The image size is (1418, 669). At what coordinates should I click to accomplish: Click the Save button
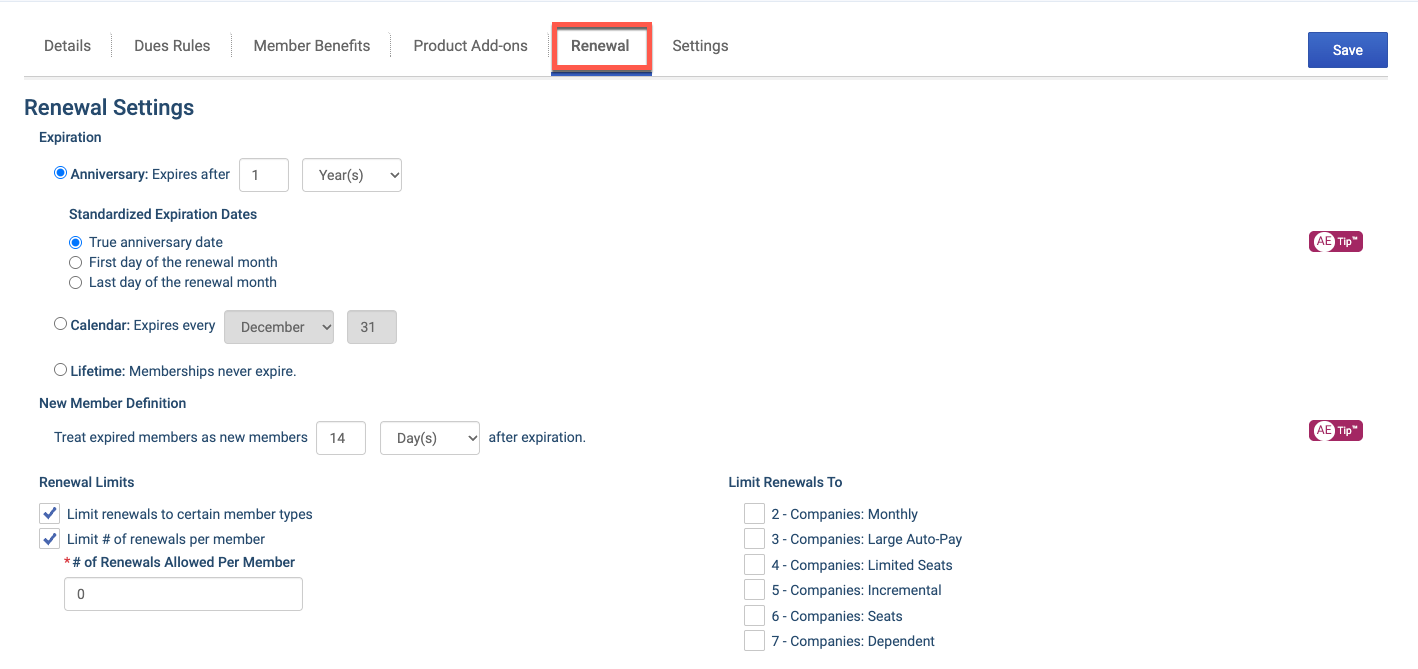click(1348, 50)
